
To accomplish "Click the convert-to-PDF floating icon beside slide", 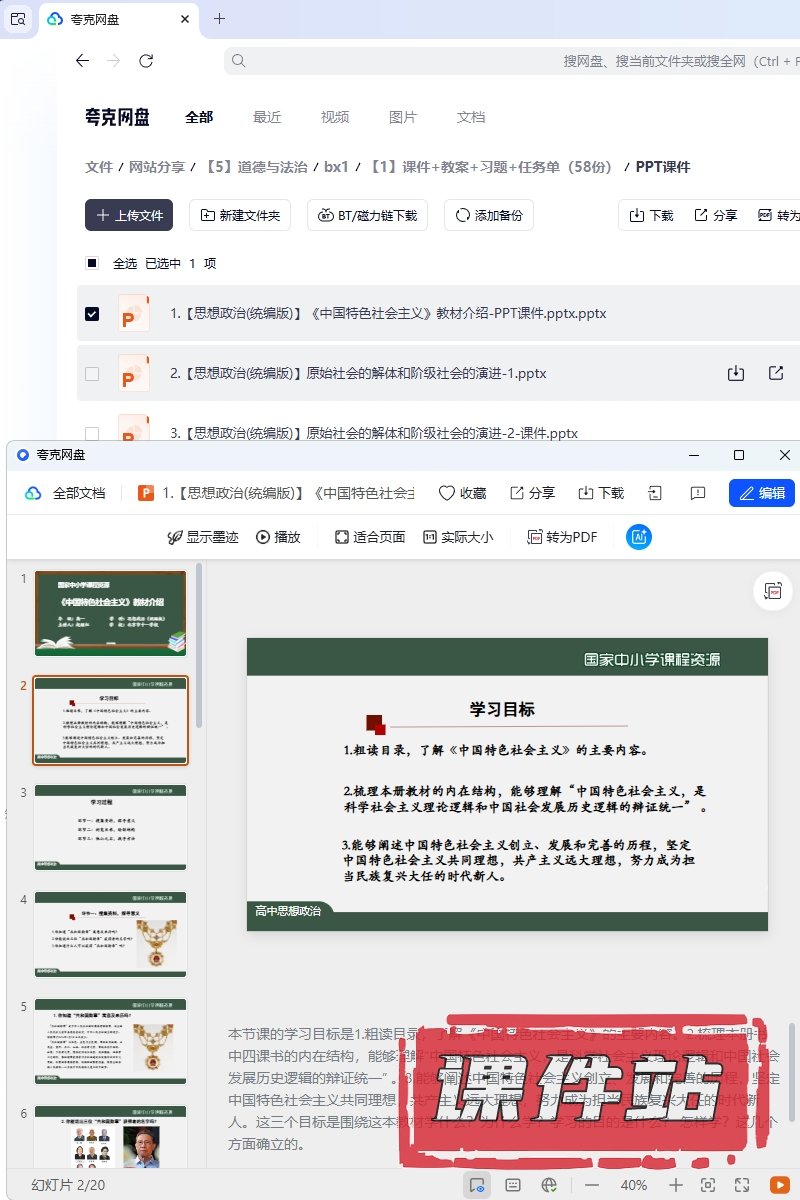I will 773,591.
